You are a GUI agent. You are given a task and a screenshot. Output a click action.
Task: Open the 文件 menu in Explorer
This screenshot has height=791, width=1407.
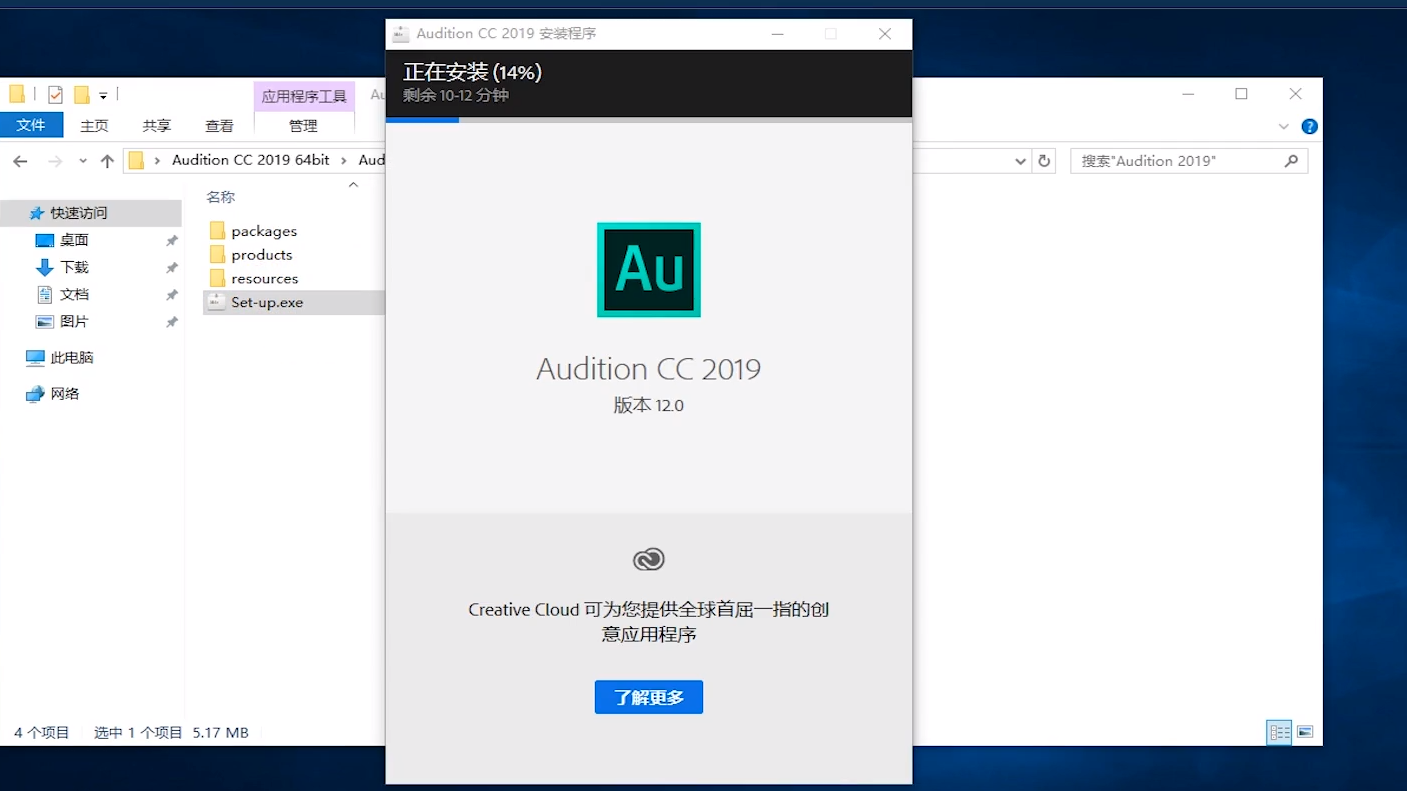[31, 125]
